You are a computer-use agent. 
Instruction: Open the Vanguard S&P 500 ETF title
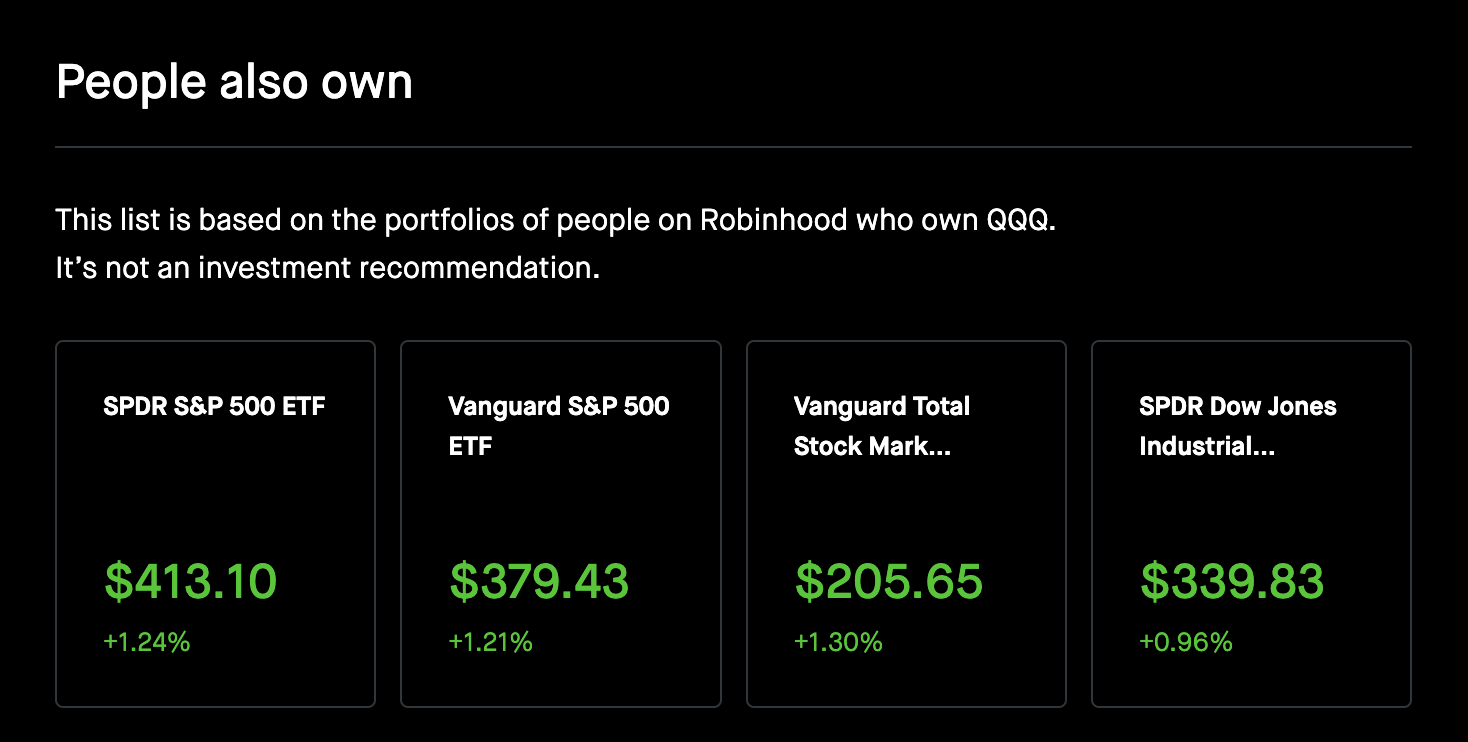(558, 425)
